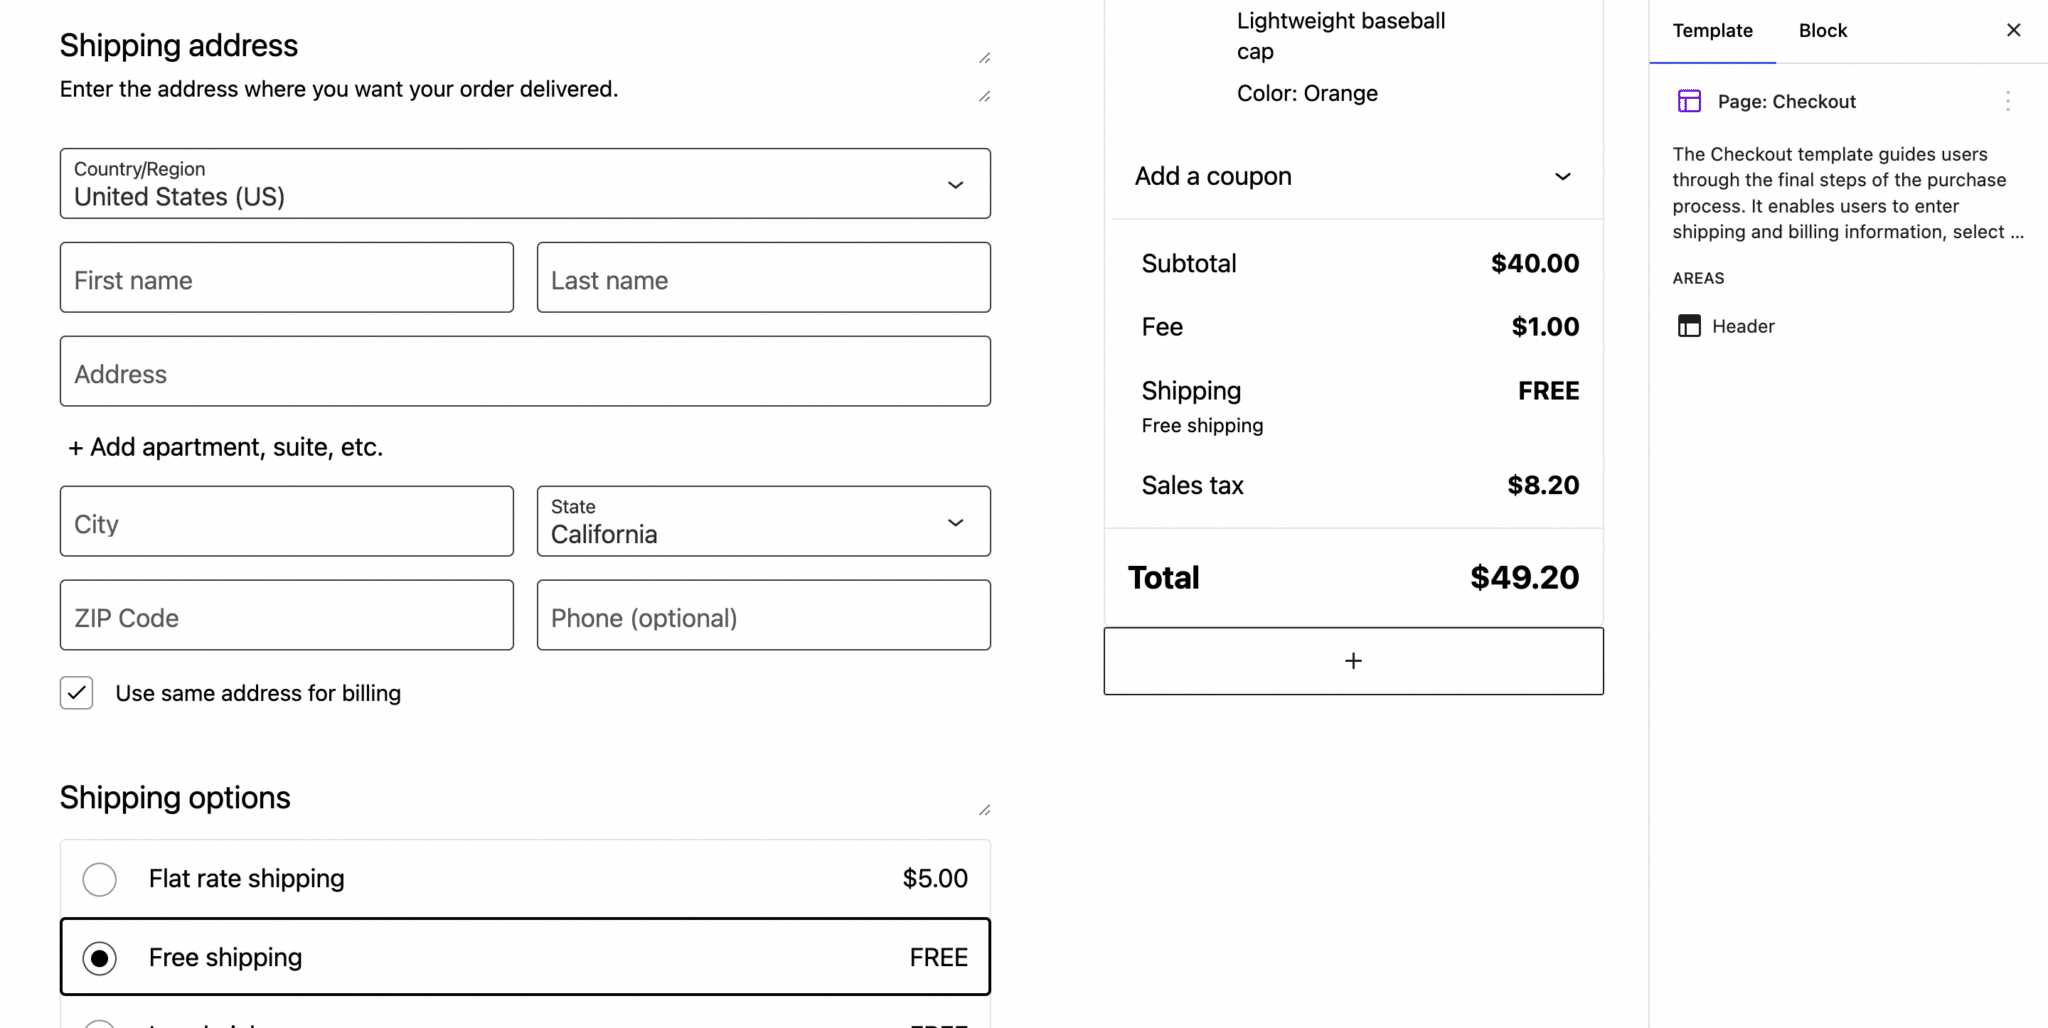The image size is (2048, 1028).
Task: Click the resize handle near Shipping options heading
Action: tap(984, 808)
